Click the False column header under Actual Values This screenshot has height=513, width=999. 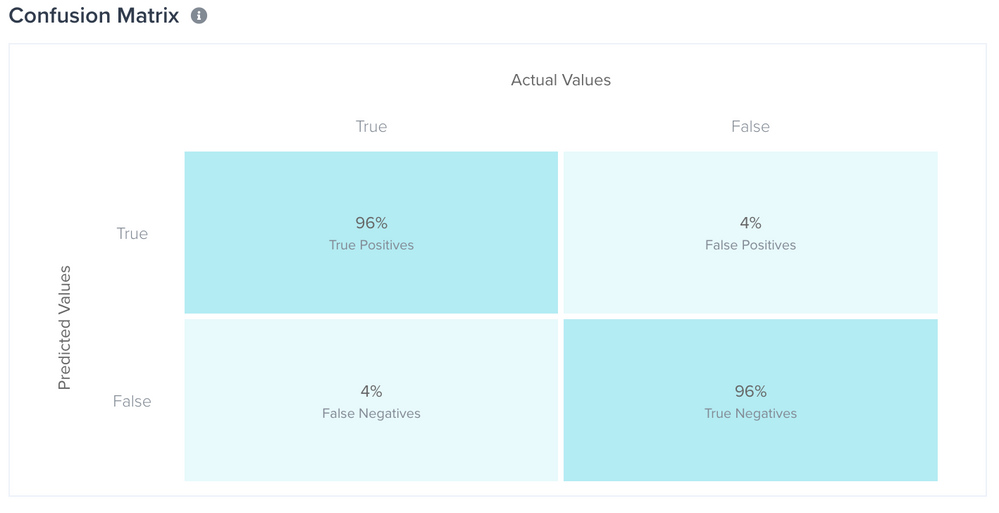tap(750, 127)
